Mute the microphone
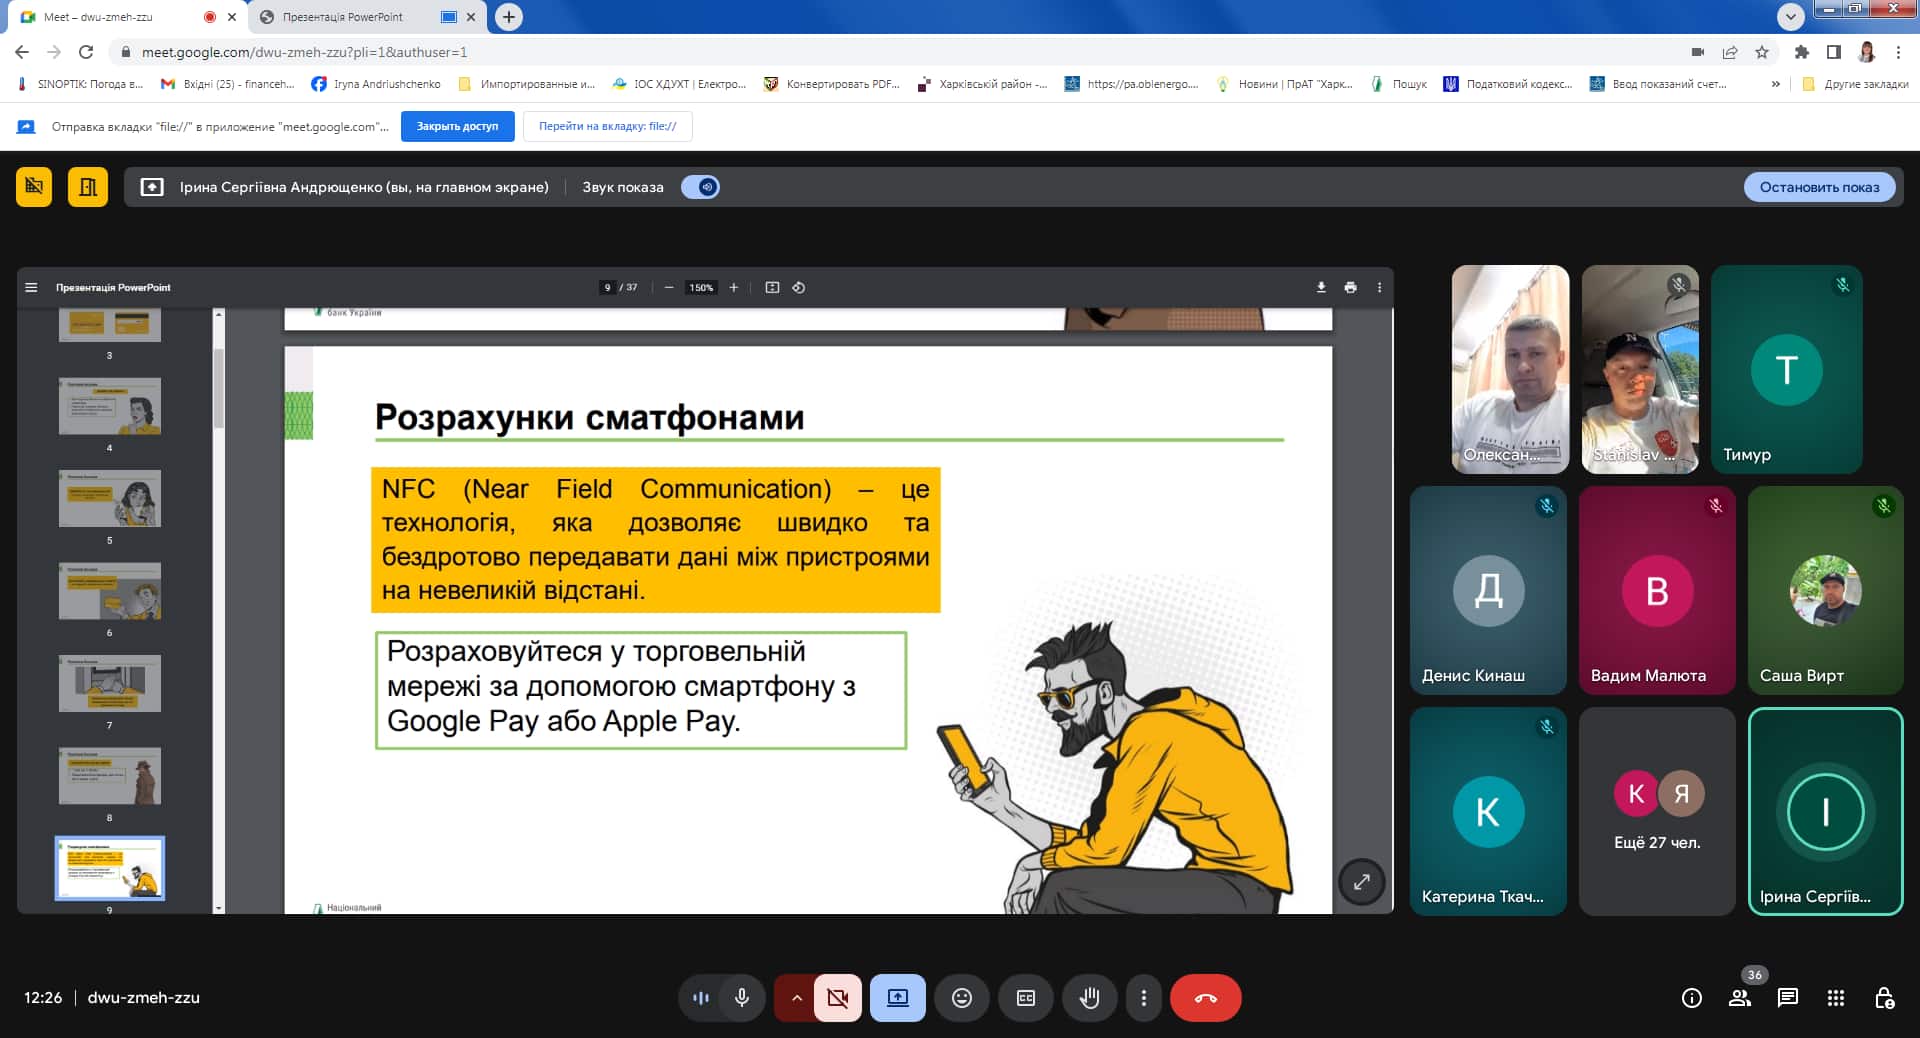The image size is (1920, 1038). click(x=742, y=998)
